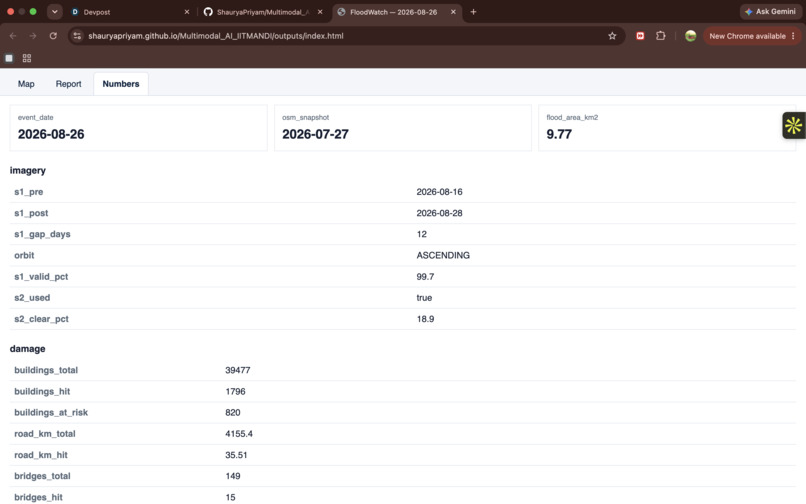Viewport: 806px width, 504px height.
Task: Click the buildings_hit value 1796
Action: coord(235,391)
